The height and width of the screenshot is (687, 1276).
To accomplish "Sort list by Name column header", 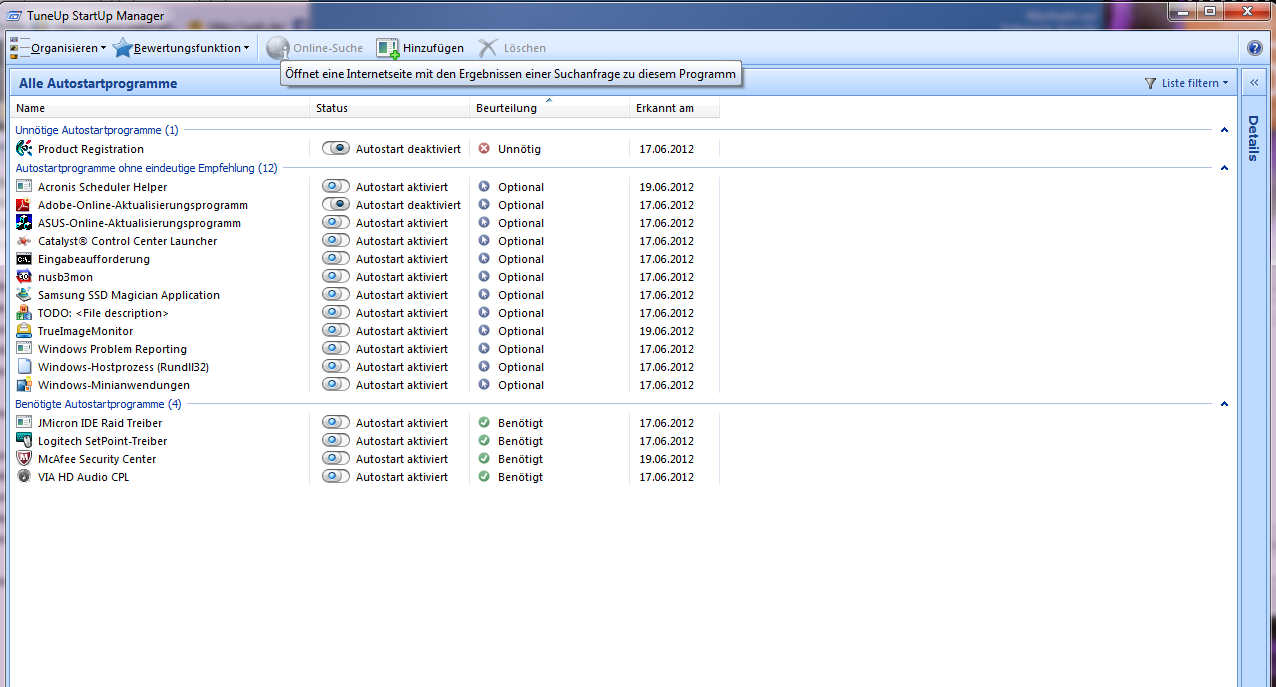I will [x=160, y=108].
